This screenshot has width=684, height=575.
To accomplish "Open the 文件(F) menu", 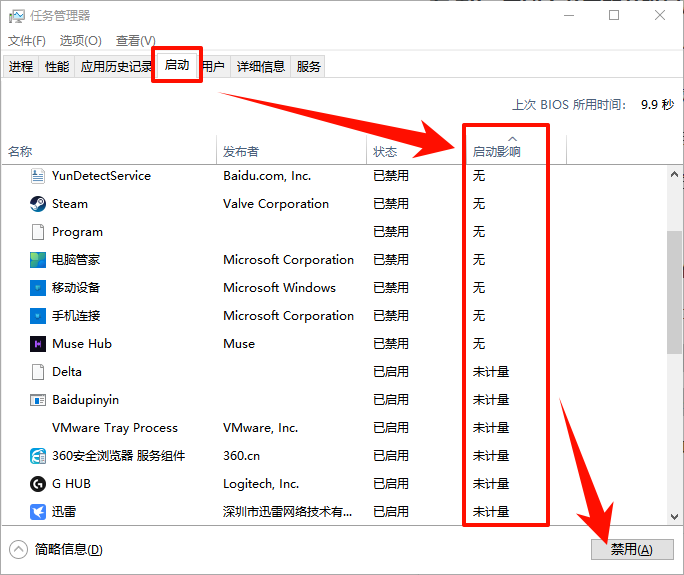I will [27, 41].
